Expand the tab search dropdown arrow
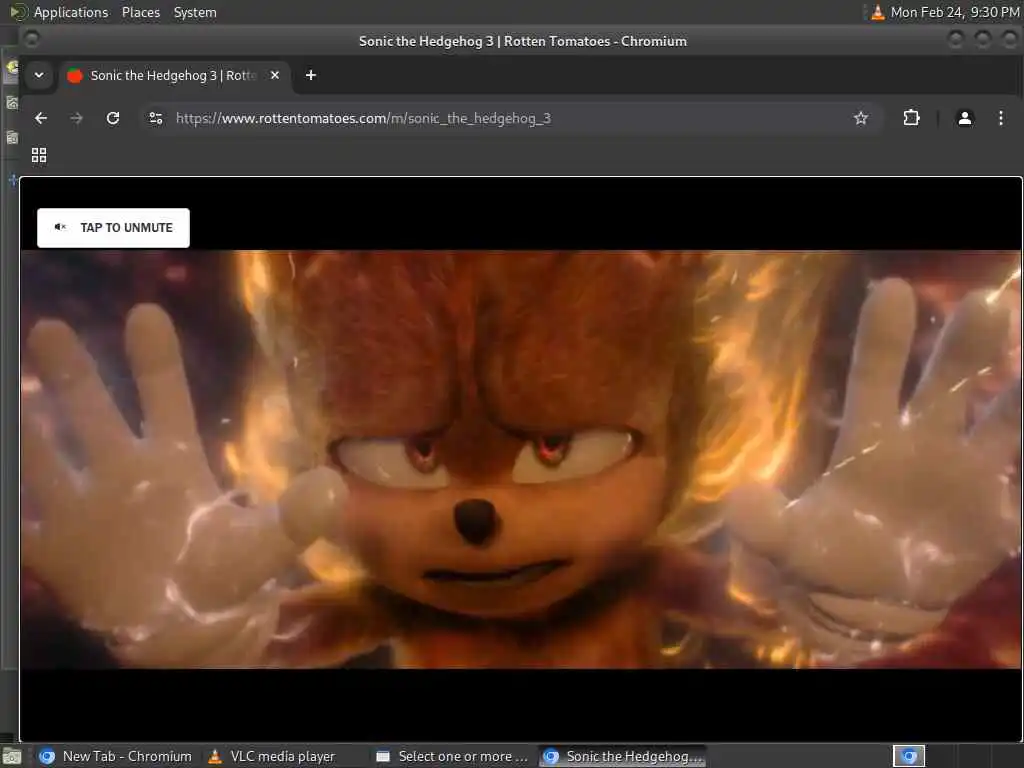Screen dimensions: 1024x768 point(39,75)
